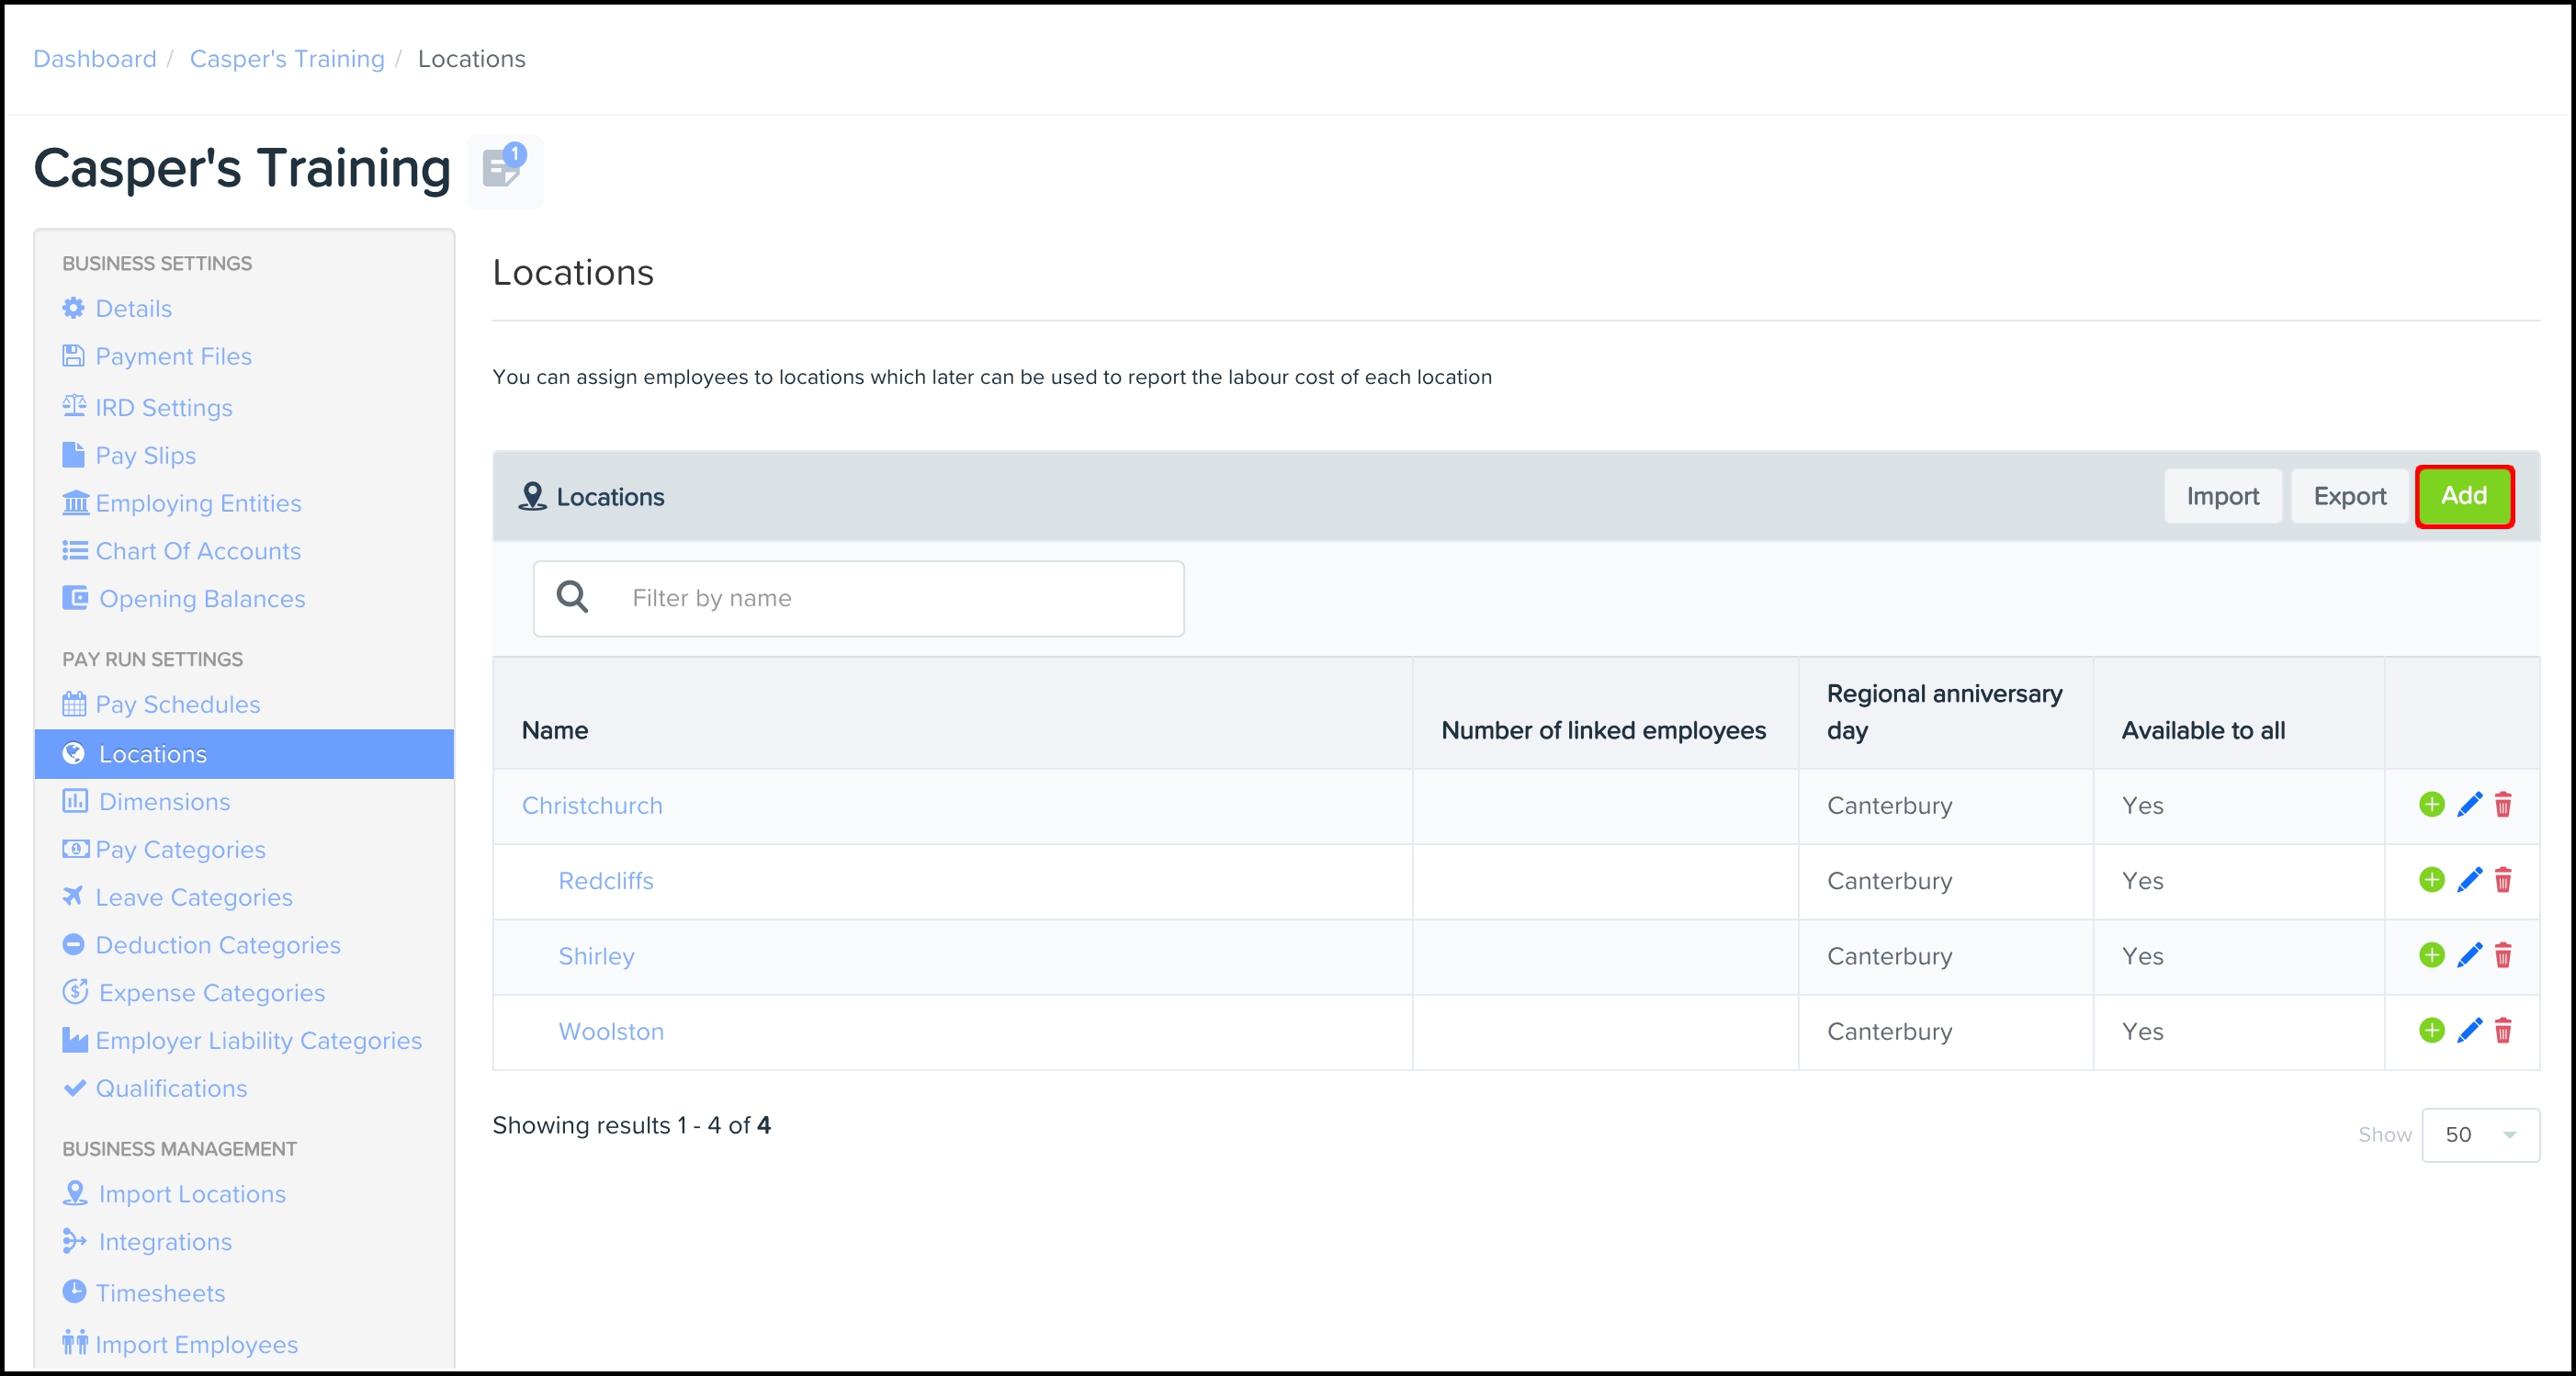This screenshot has width=2576, height=1376.
Task: Click trash icon in Christchurch row
Action: 2503,805
